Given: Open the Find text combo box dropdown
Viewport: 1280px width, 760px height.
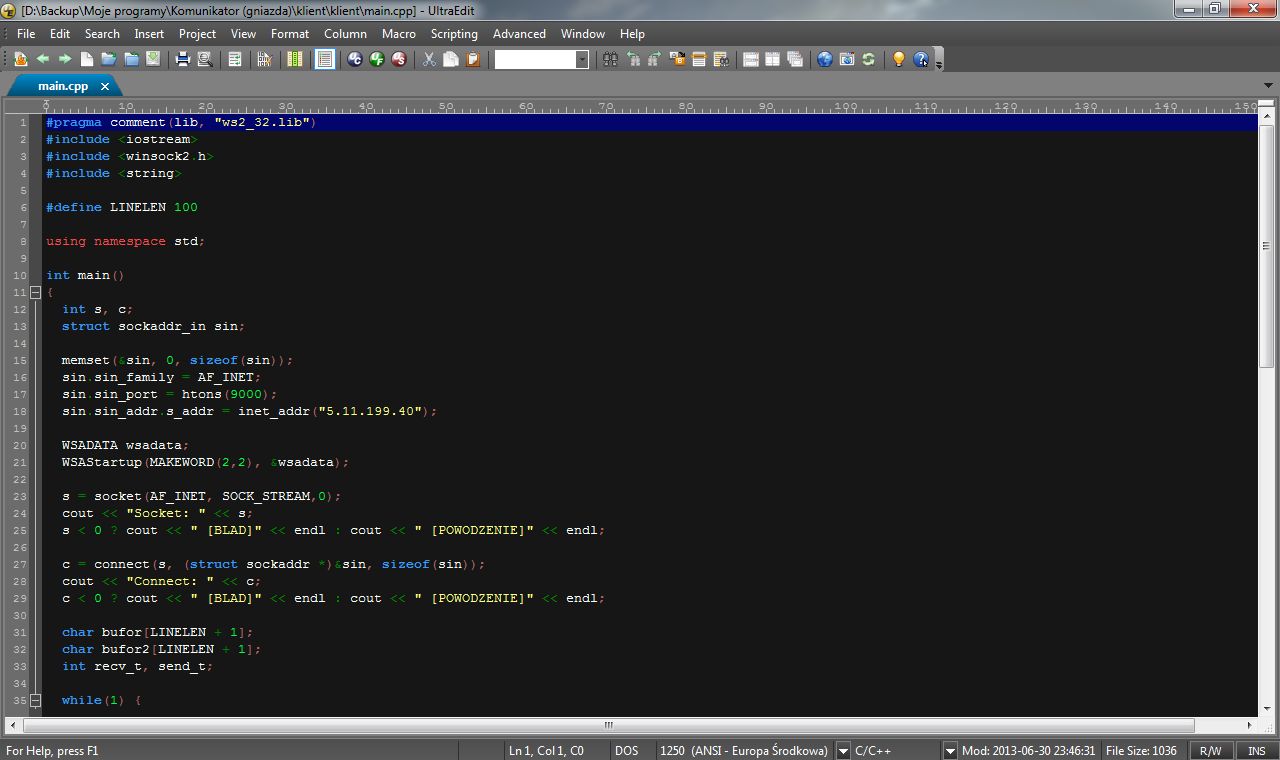Looking at the screenshot, I should [x=583, y=59].
